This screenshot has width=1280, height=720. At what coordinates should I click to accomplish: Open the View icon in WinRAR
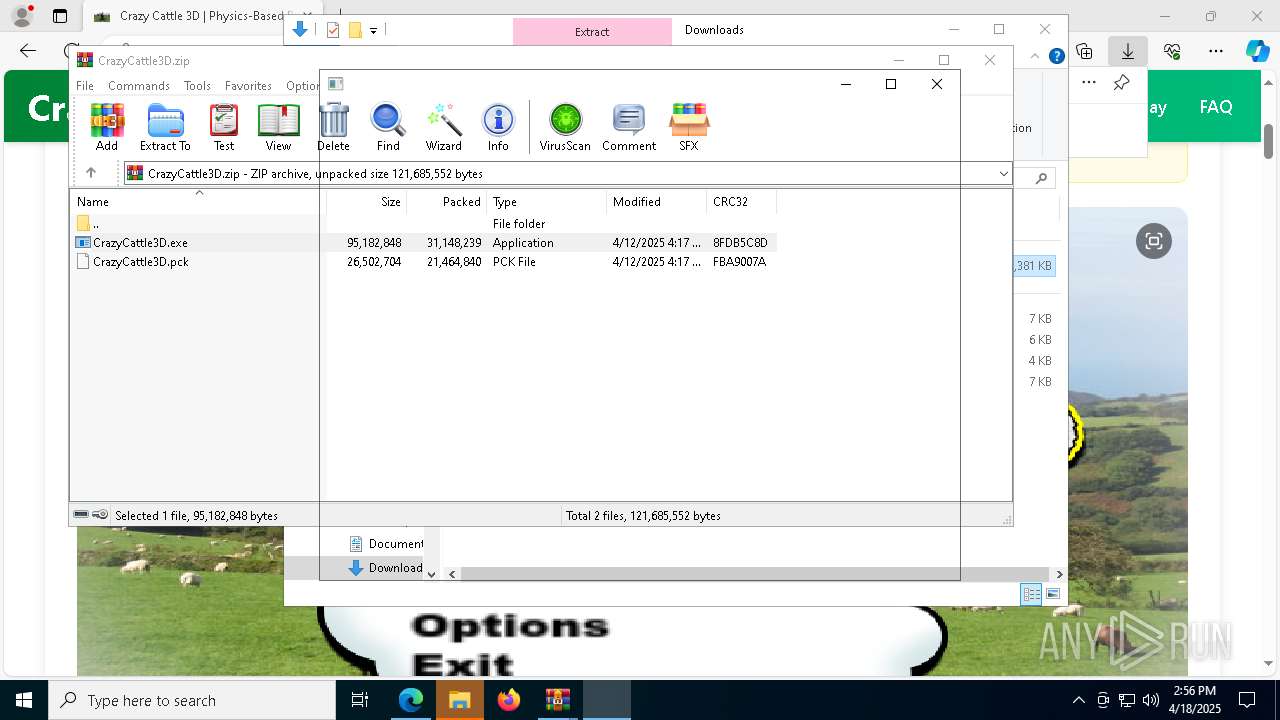point(278,127)
